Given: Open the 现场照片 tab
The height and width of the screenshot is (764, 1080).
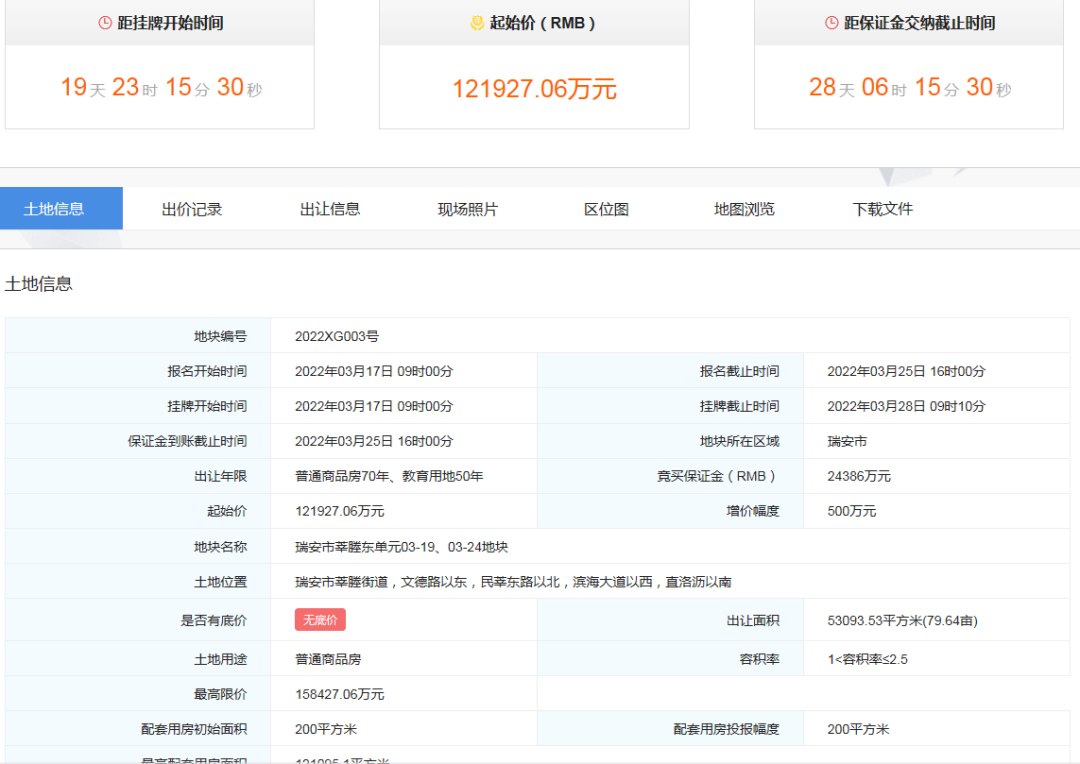Looking at the screenshot, I should tap(468, 209).
